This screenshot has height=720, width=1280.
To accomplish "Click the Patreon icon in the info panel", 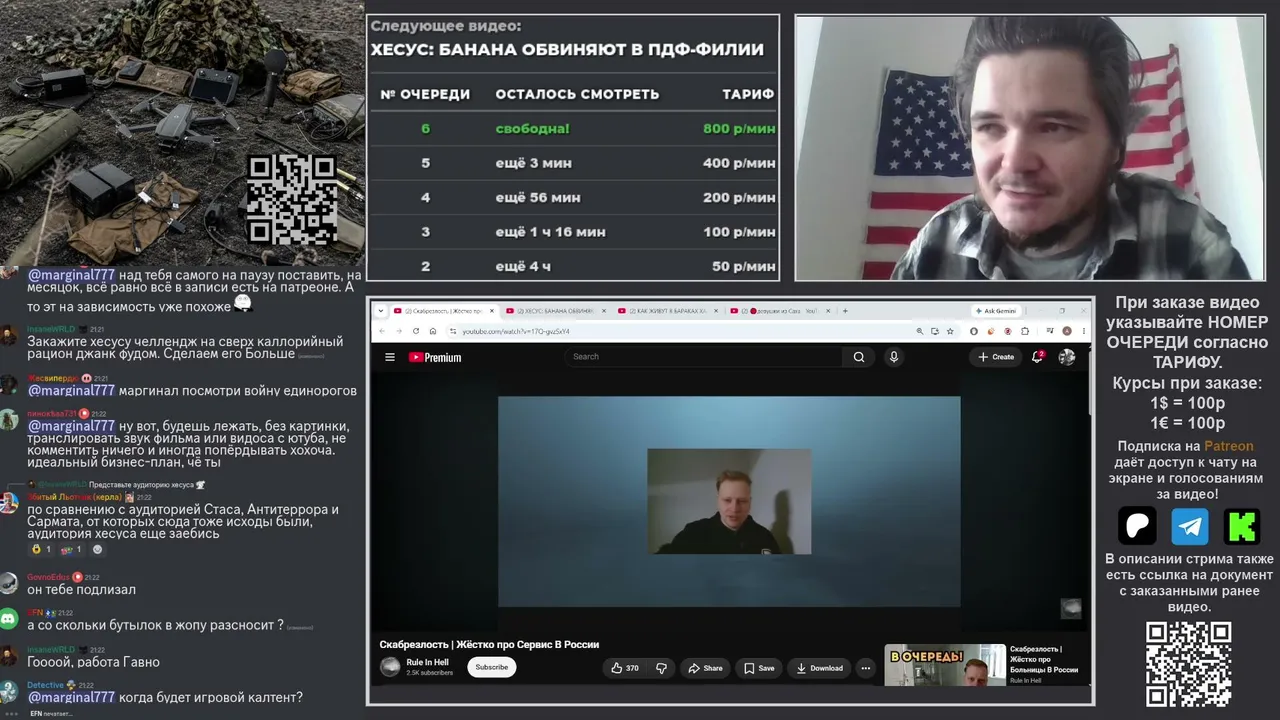I will pyautogui.click(x=1137, y=525).
